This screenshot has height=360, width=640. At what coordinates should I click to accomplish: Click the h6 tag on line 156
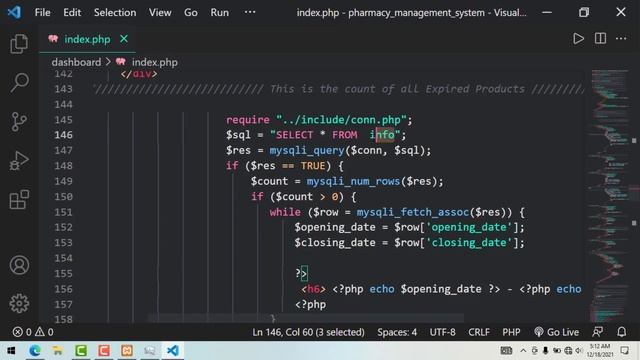pos(313,289)
